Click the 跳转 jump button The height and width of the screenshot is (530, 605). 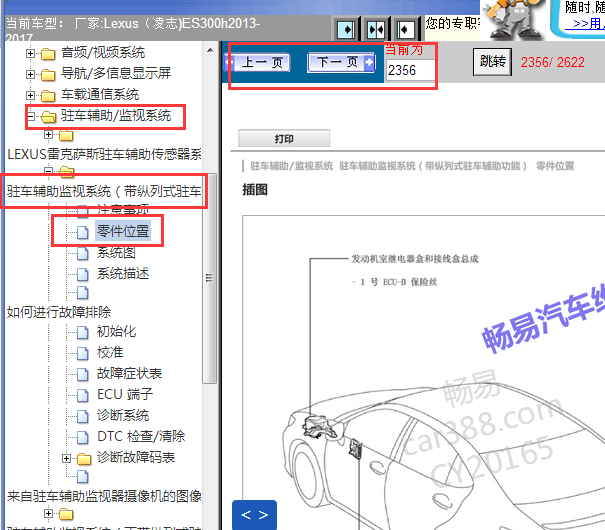click(492, 62)
